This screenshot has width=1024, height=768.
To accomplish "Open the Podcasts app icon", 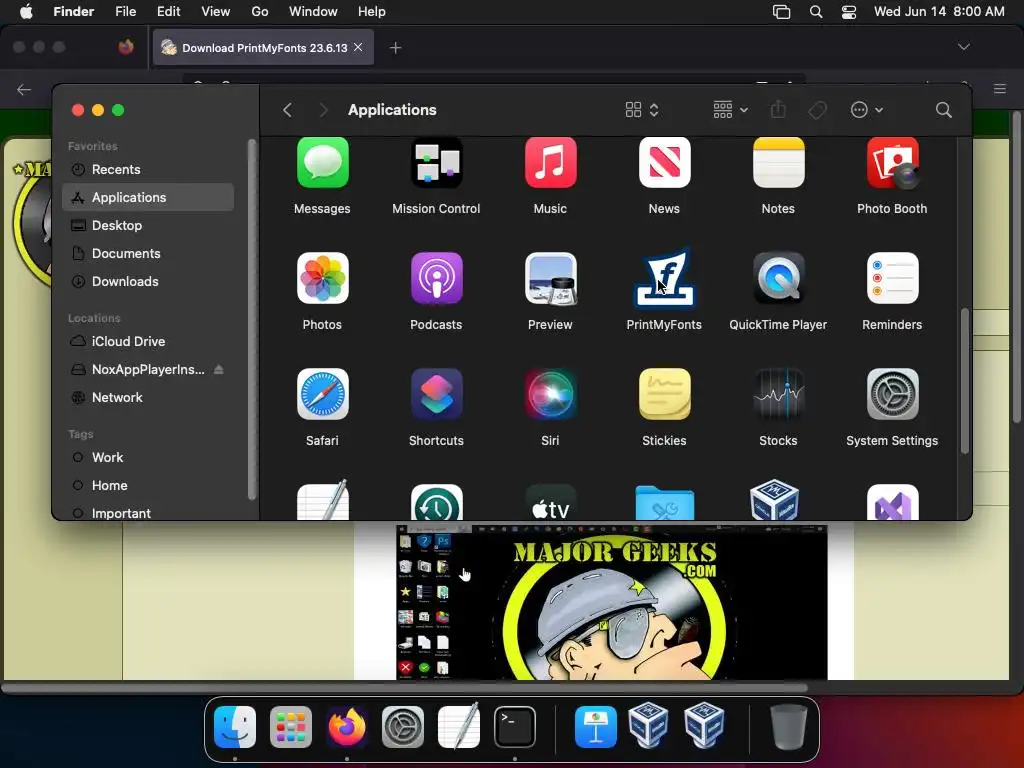I will click(436, 278).
